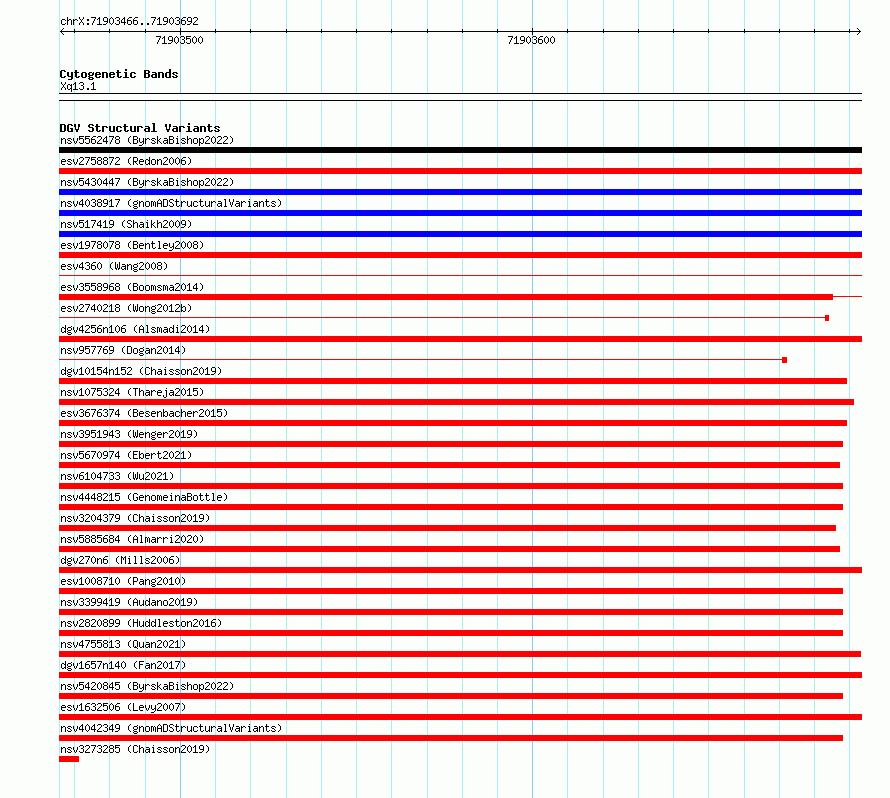Click the nsv5562478 (ByrskaBishop2022) label
This screenshot has width=890, height=798.
tap(147, 140)
